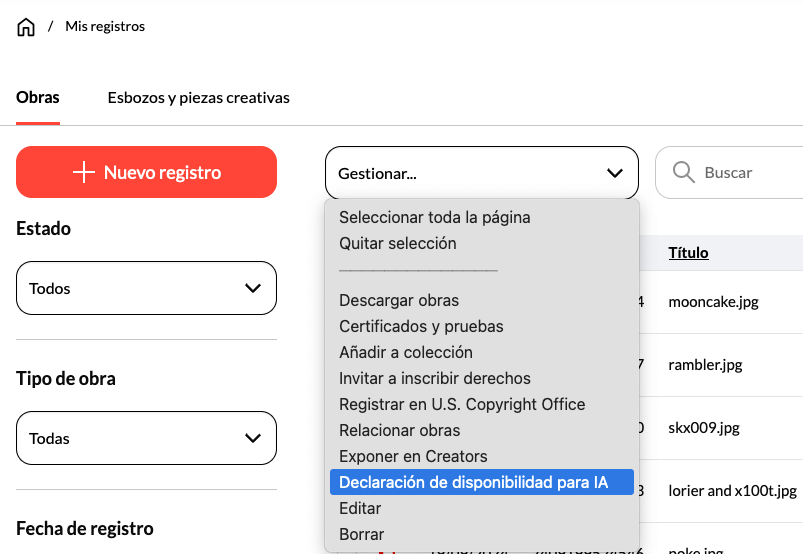Choose Seleccionar toda la página
Screen dimensions: 803x554
click(434, 217)
